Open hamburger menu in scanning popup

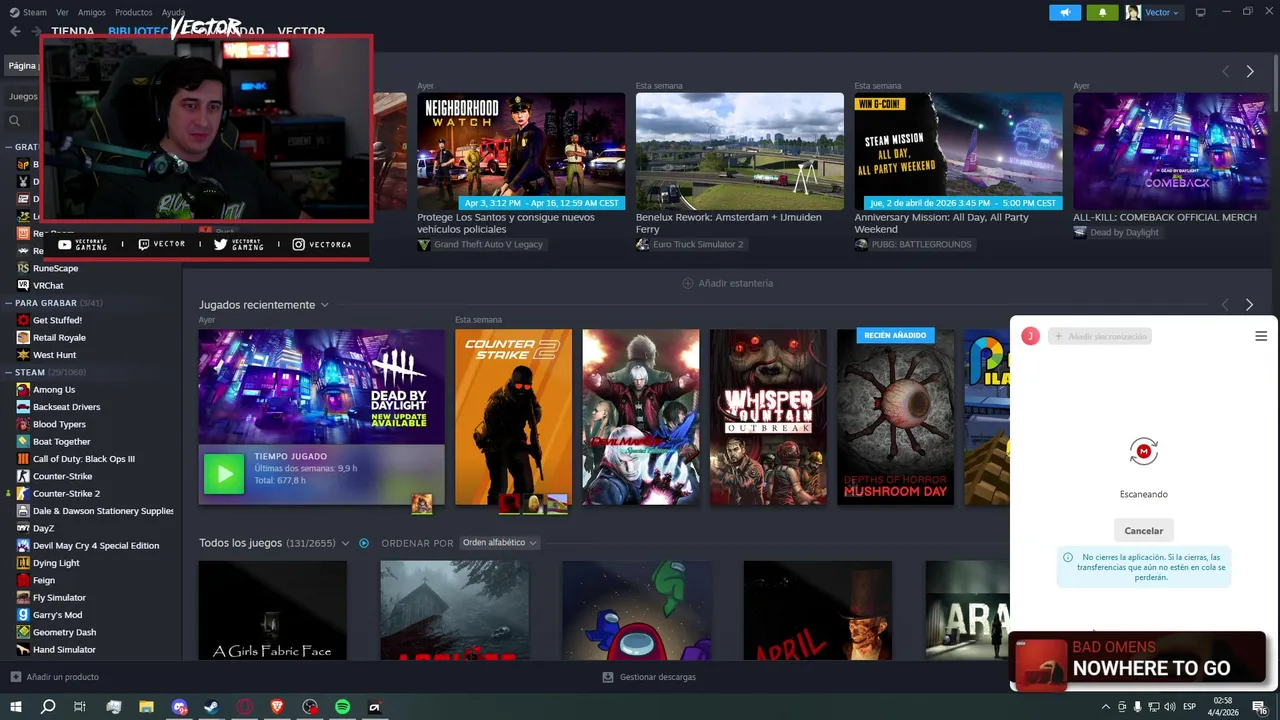click(x=1261, y=336)
